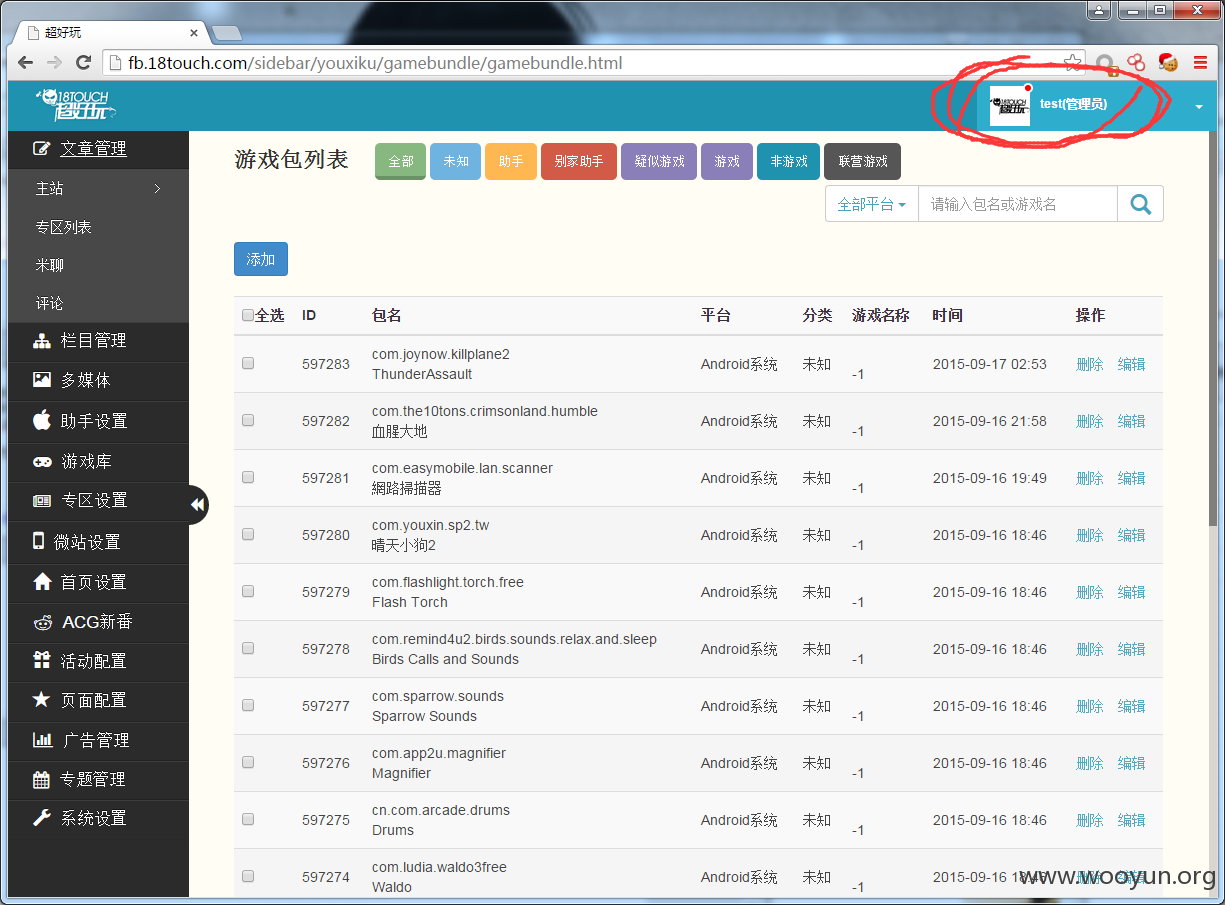Check the row for Flash Torch
1225x905 pixels.
click(x=248, y=591)
